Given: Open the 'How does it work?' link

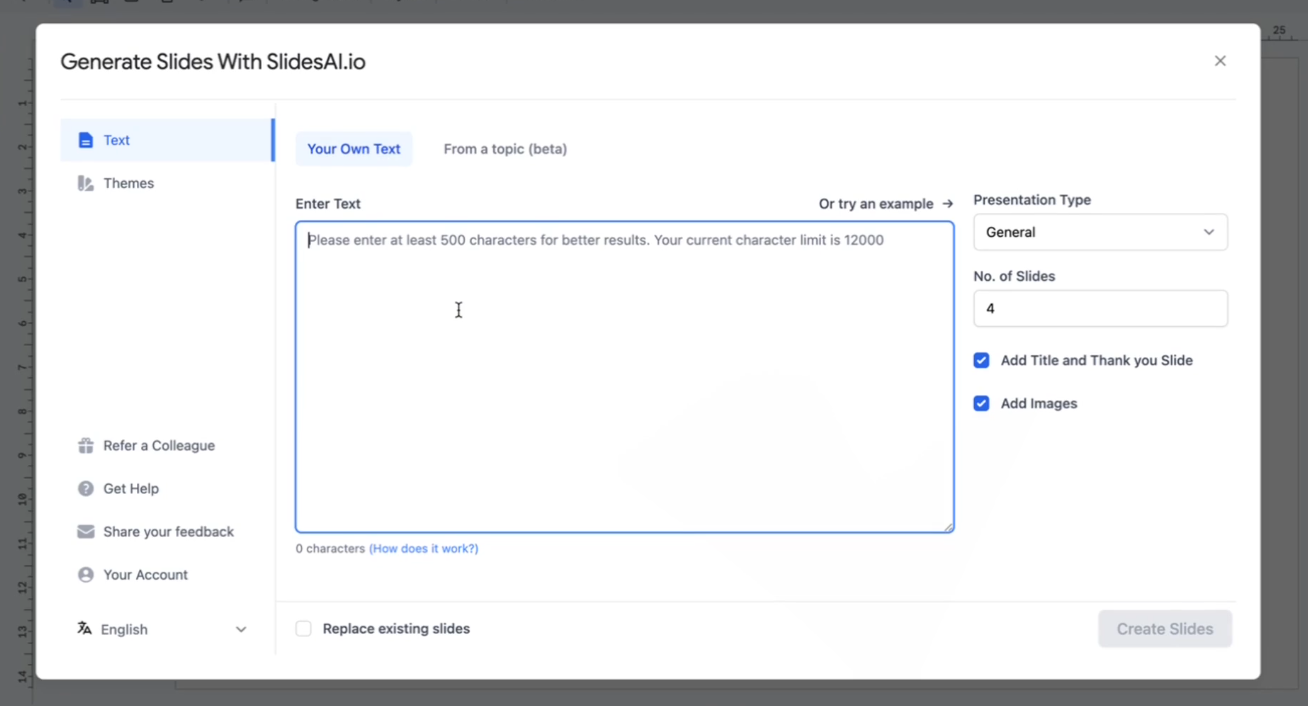Looking at the screenshot, I should tap(424, 549).
